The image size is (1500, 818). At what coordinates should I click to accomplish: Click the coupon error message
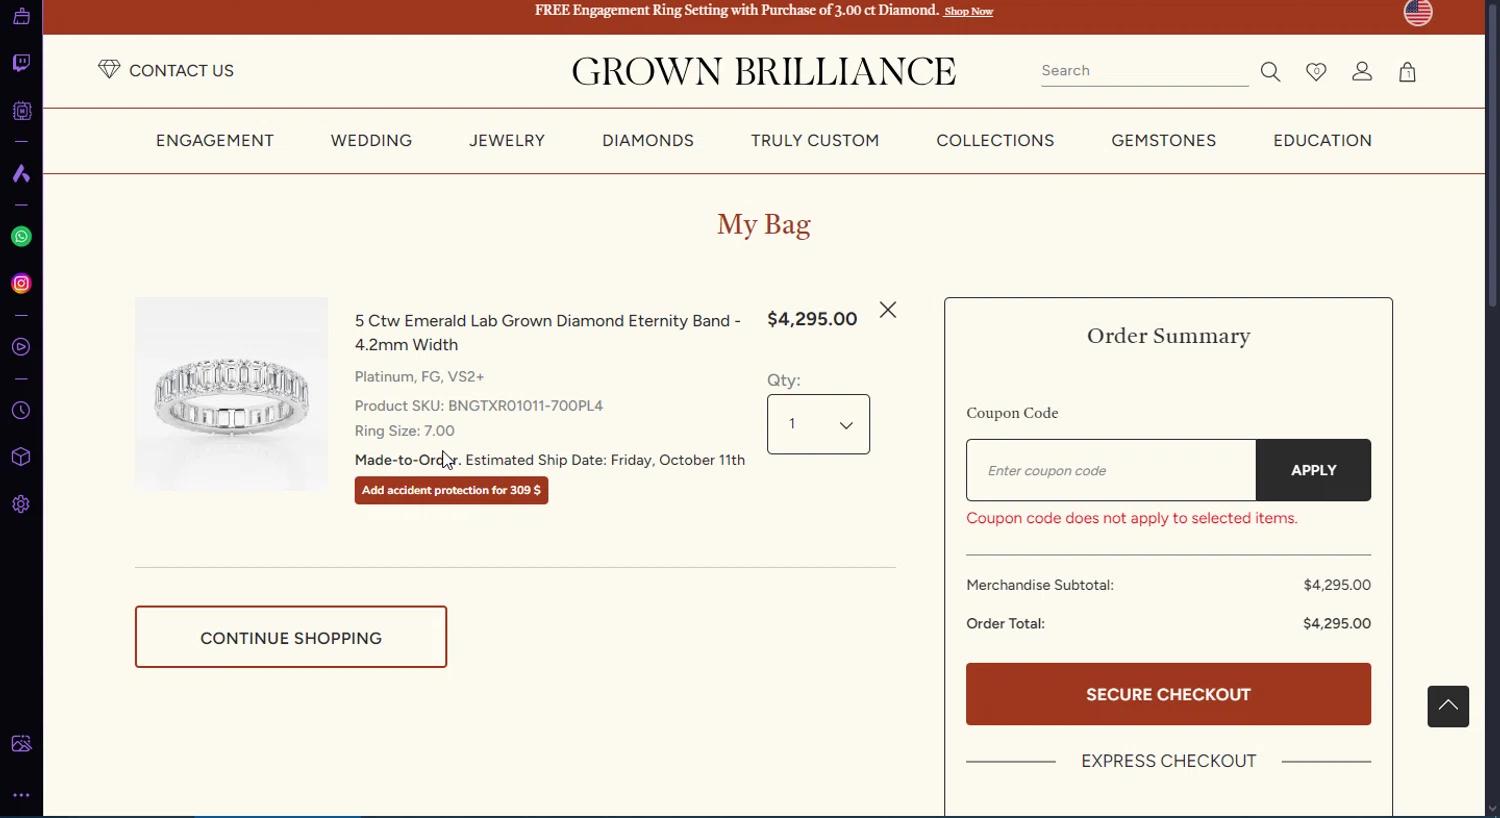pos(1132,518)
